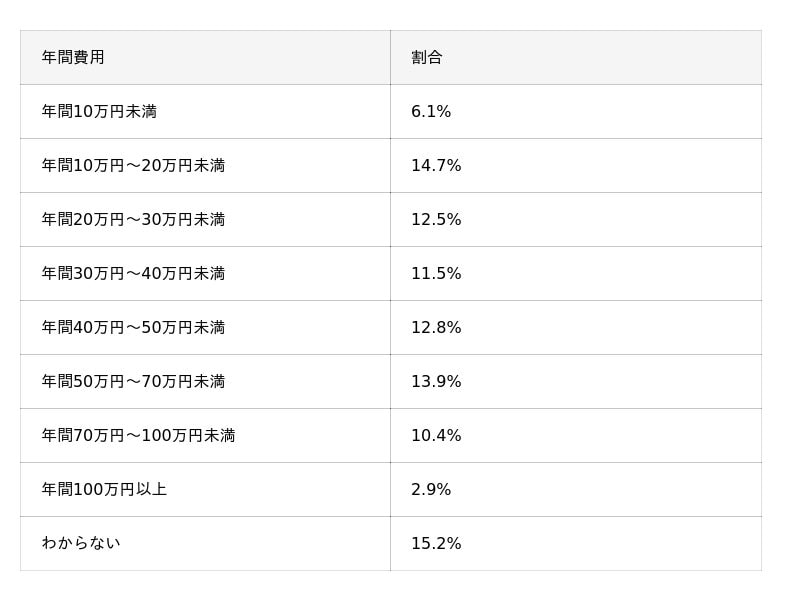The width and height of the screenshot is (800, 601).
Task: Click the 割合 column header
Action: (x=427, y=58)
